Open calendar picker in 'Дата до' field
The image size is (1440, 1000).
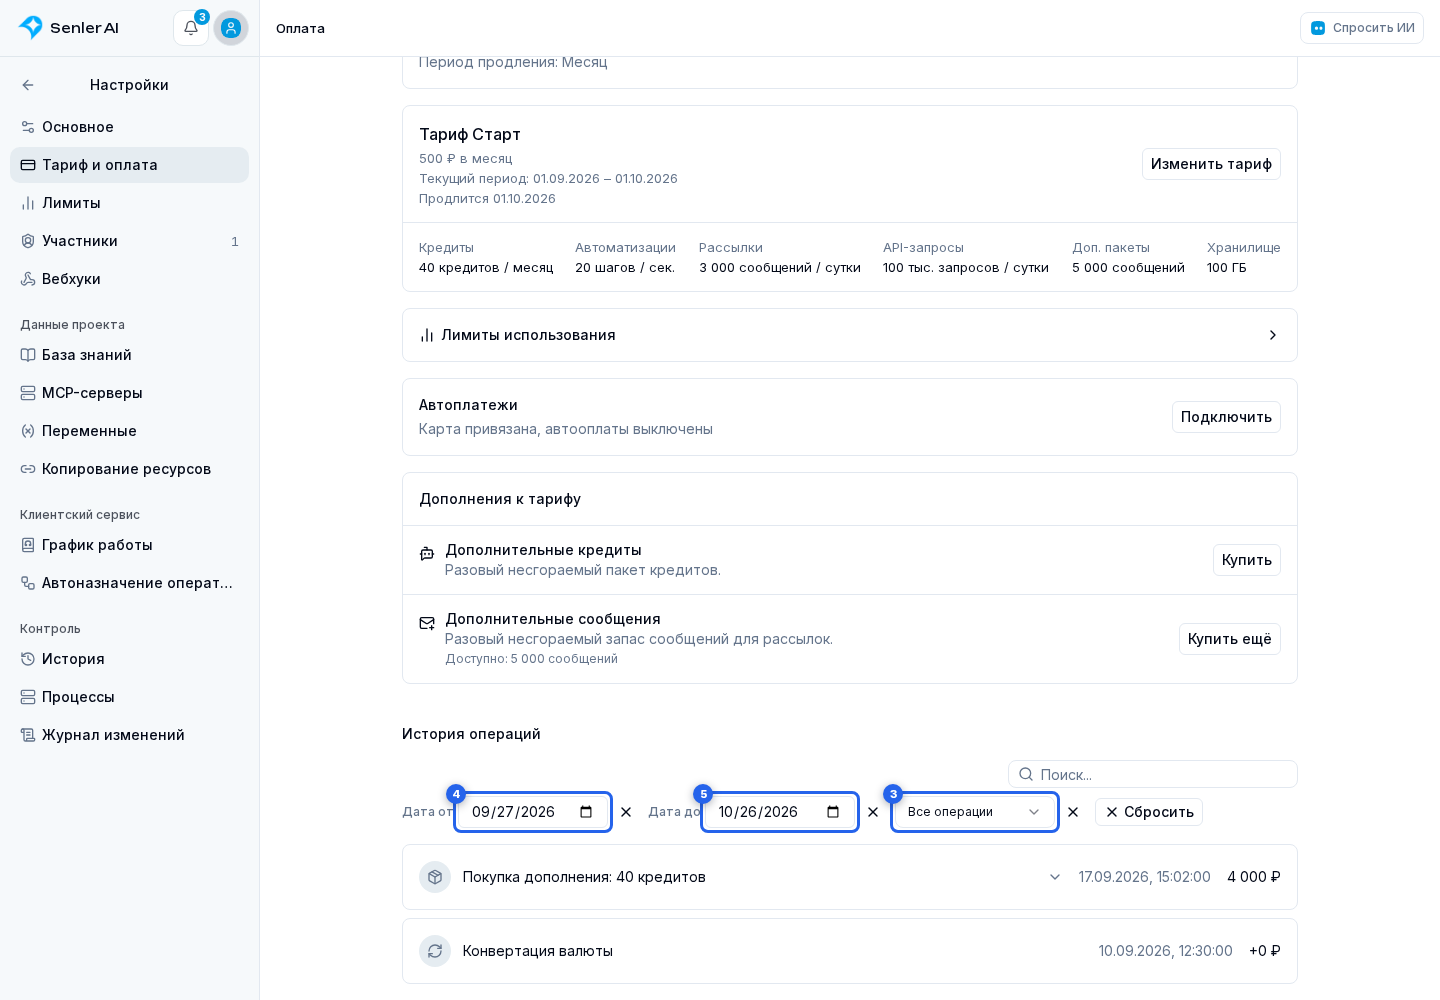(833, 812)
